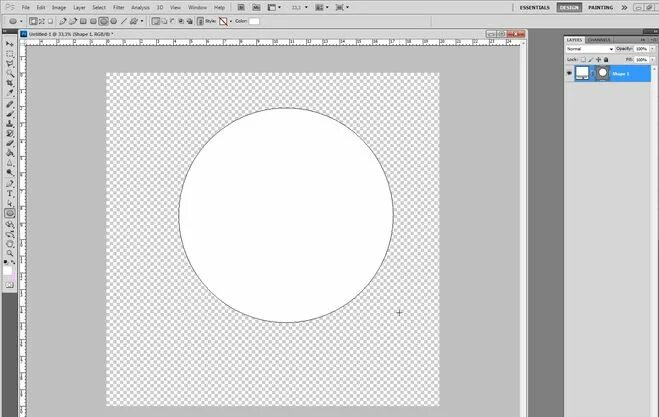Select the Type tool
The height and width of the screenshot is (417, 659).
pos(9,193)
